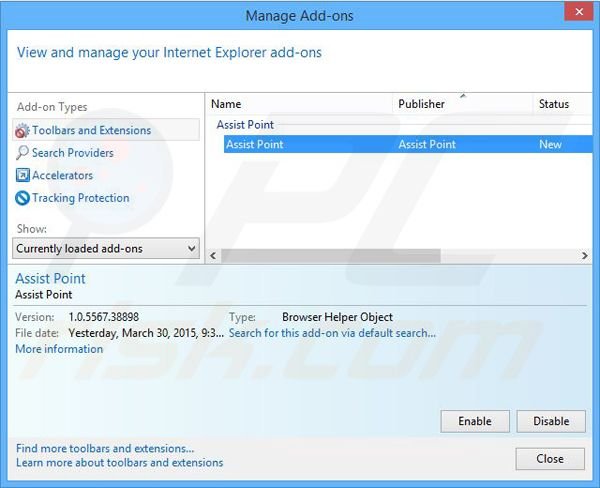The image size is (600, 488).
Task: Click Assist Point publisher cell in row
Action: 427,144
